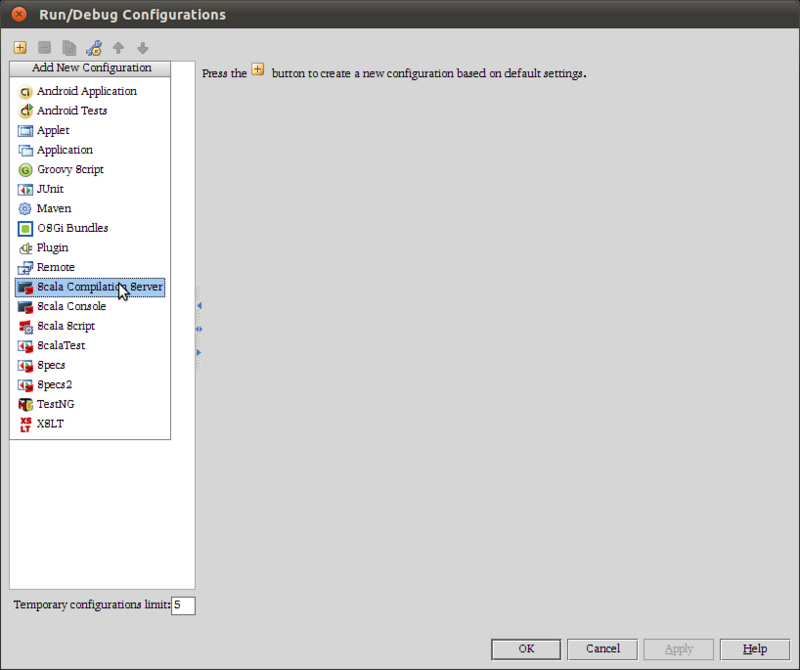Screen dimensions: 800x670
Task: Pick ScalaTest from the list
Action: (x=90, y=345)
